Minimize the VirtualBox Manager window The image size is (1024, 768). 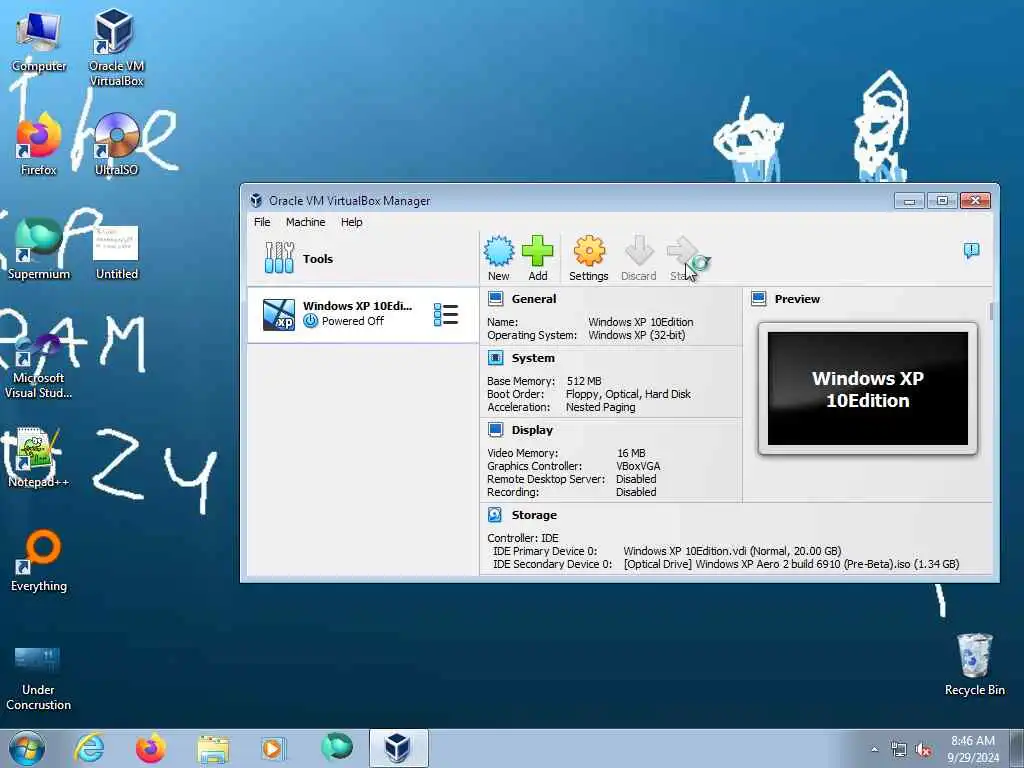click(909, 201)
